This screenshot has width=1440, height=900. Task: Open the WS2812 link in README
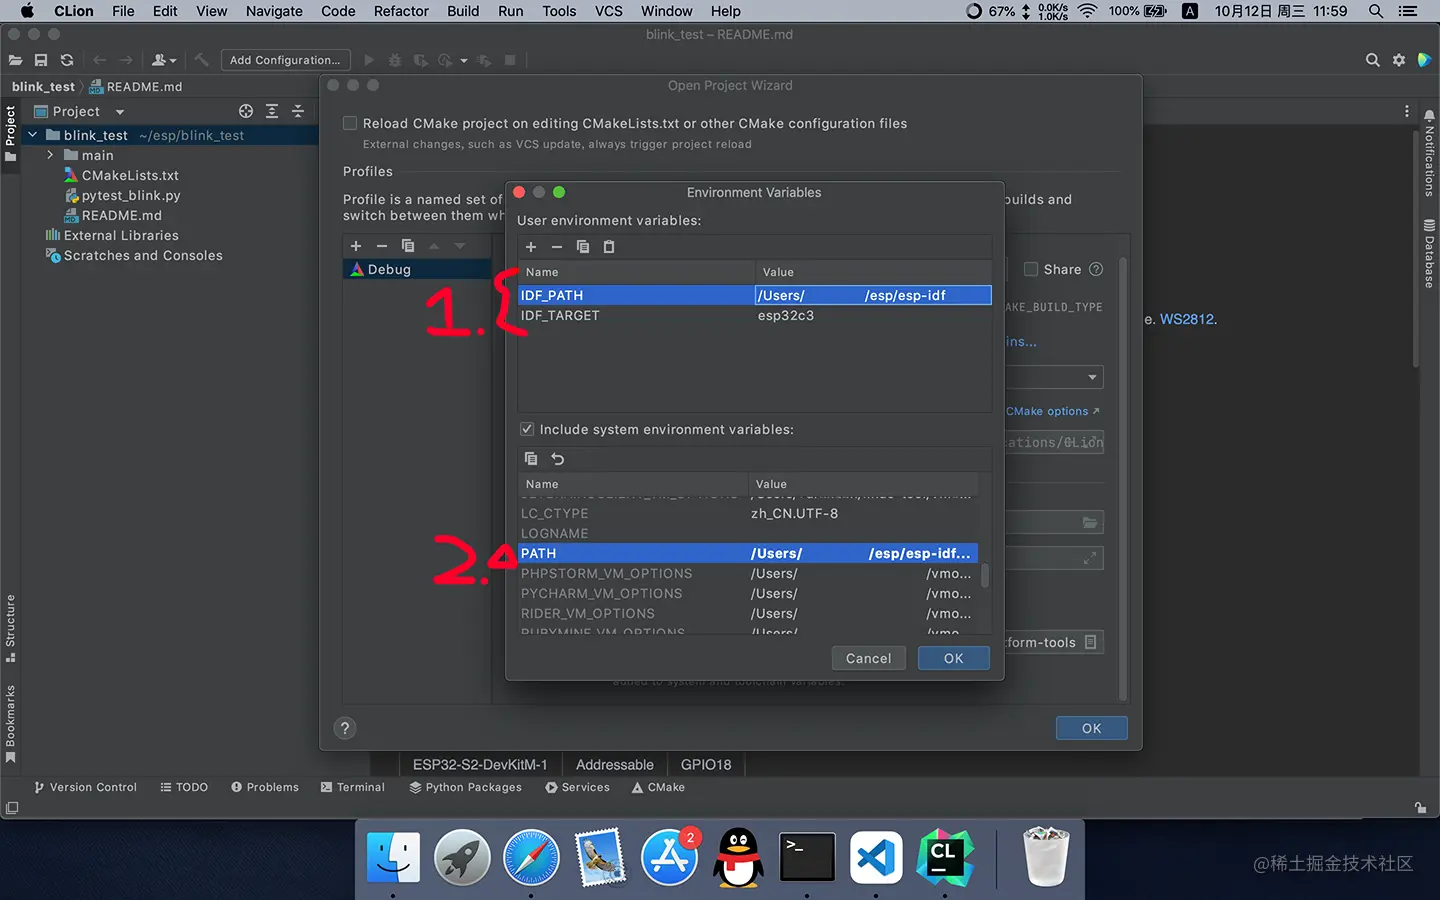1187,319
